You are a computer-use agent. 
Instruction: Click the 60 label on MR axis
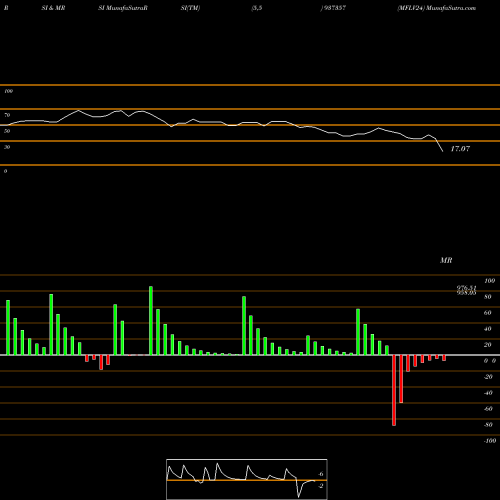pos(488,313)
